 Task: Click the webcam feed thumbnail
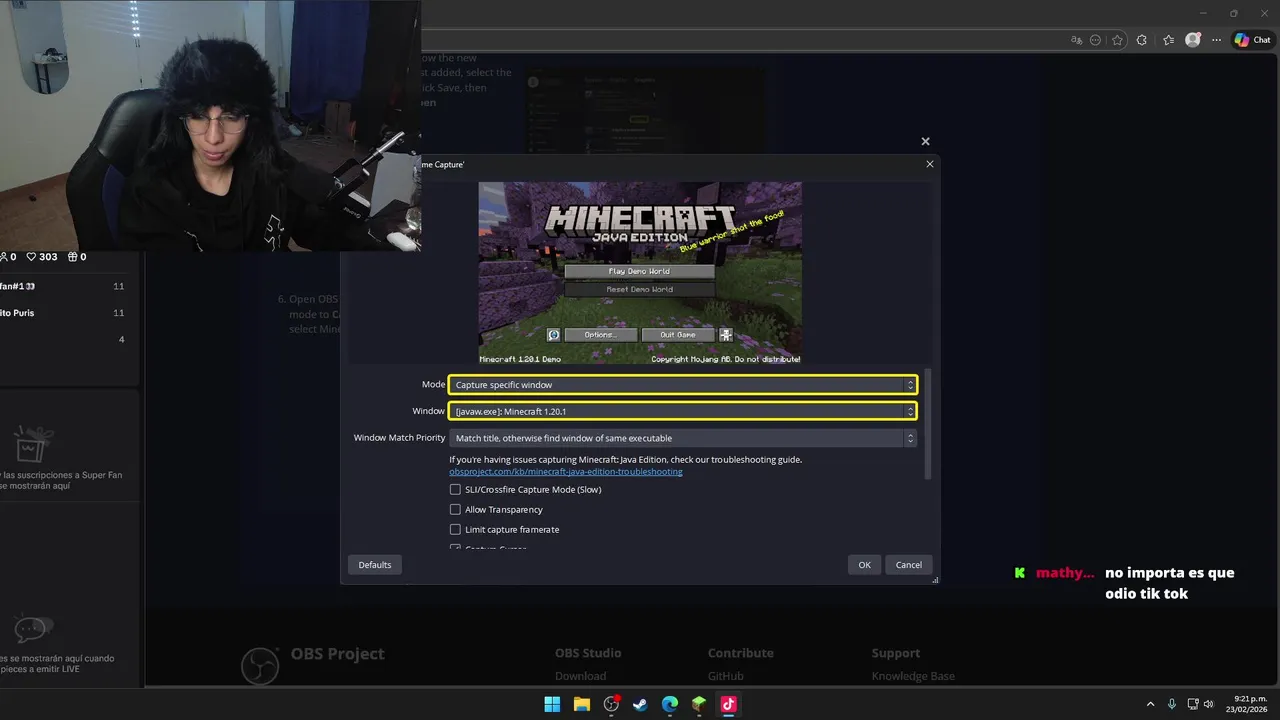(210, 125)
